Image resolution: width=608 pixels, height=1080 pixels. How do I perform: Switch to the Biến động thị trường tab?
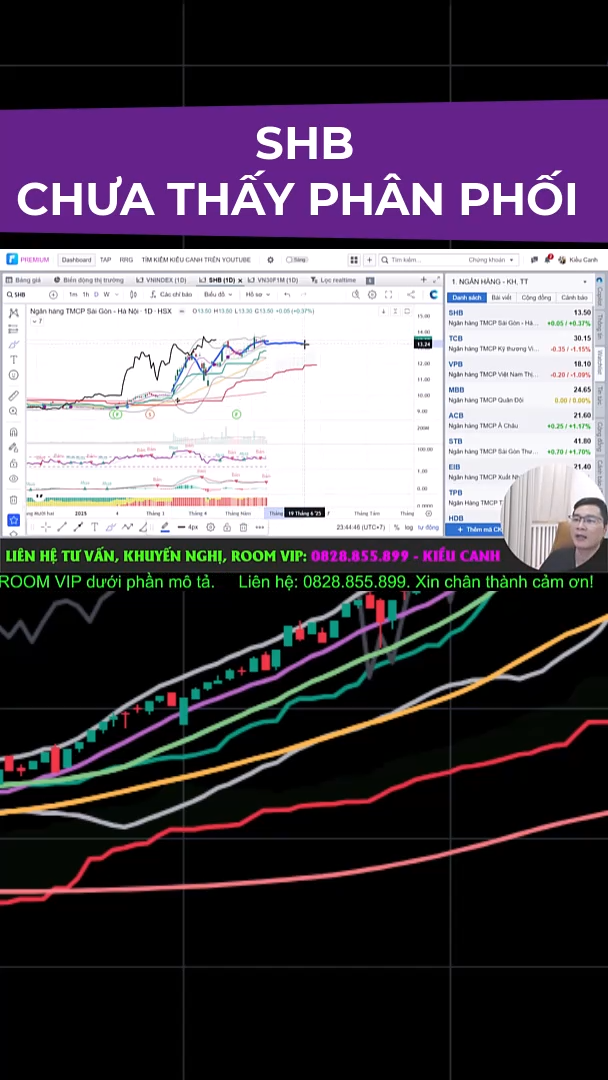click(x=89, y=280)
